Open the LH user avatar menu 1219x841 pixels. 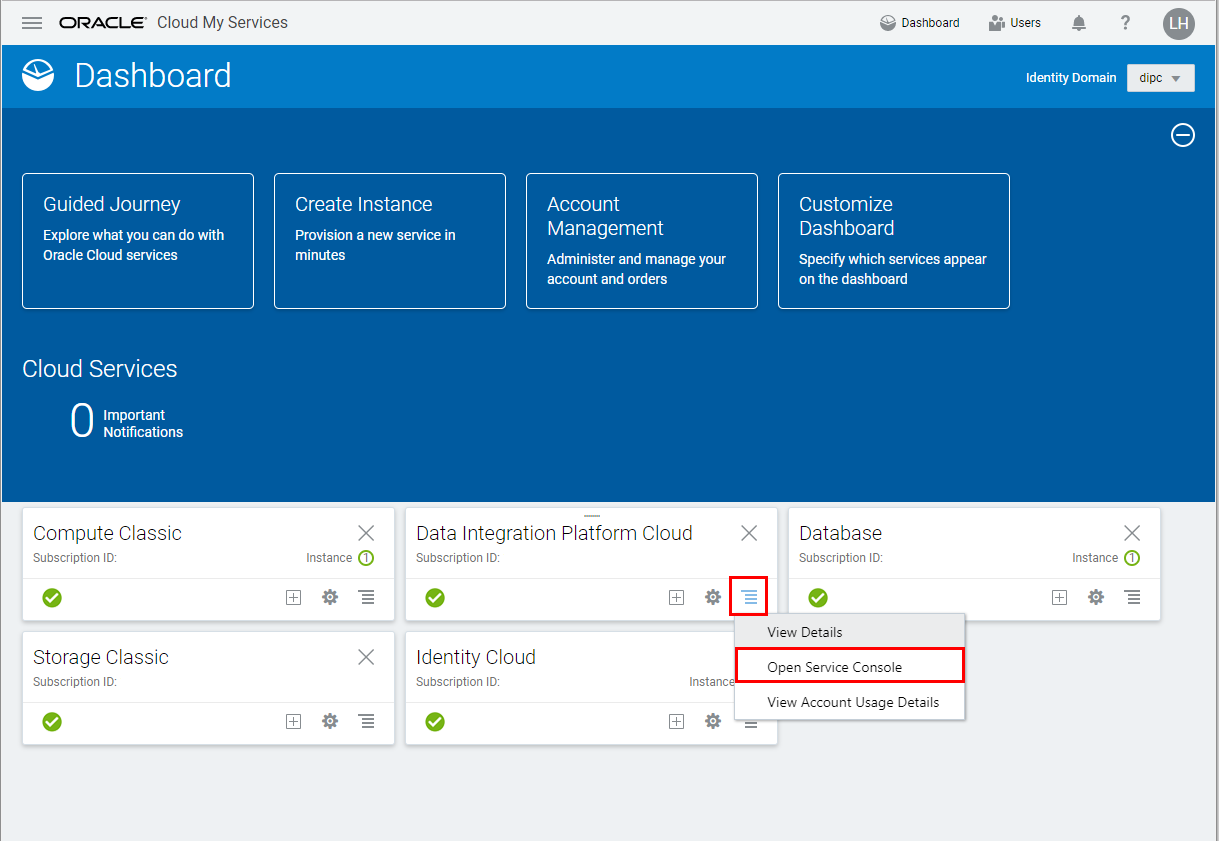click(x=1179, y=23)
